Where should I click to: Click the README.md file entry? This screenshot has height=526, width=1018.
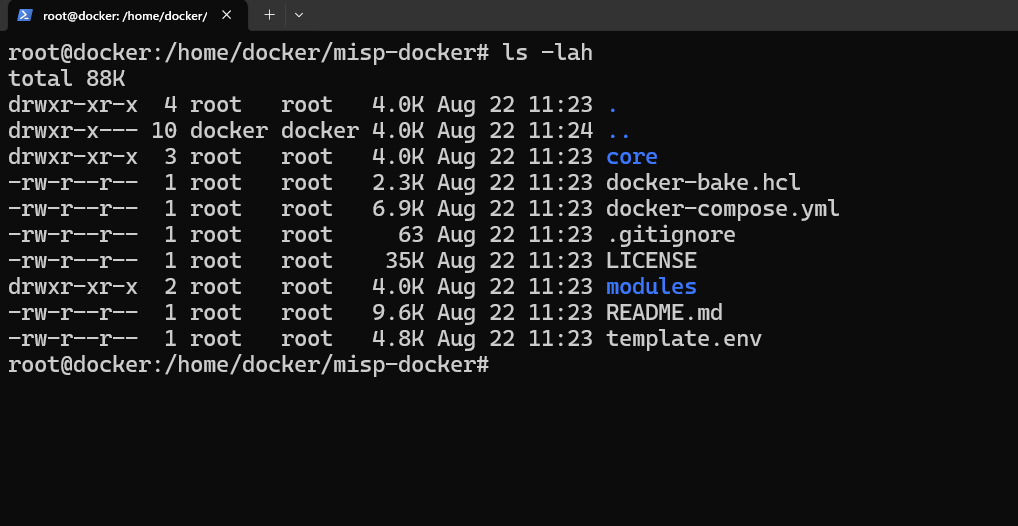(664, 313)
